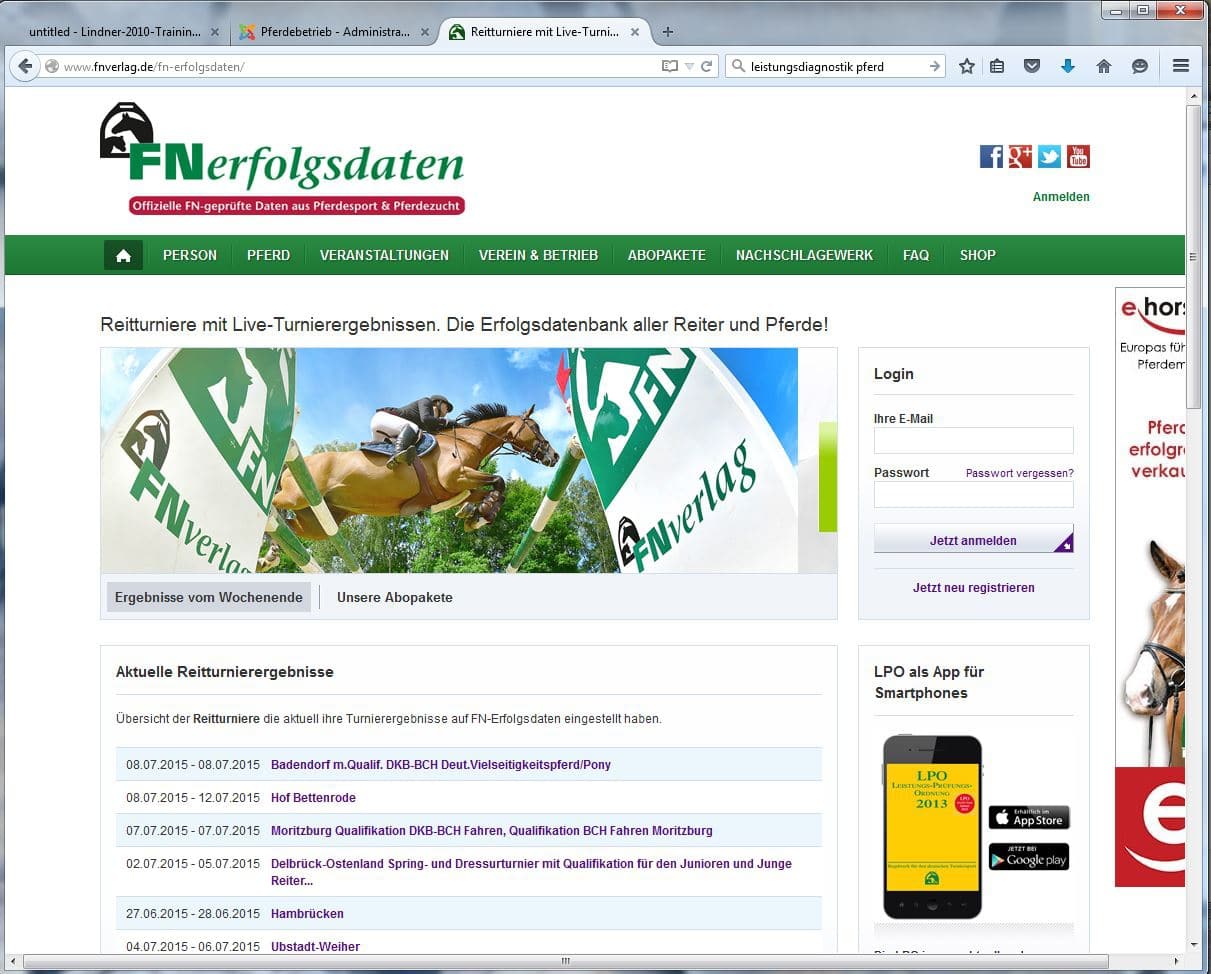Click the Ihre E-Mail input field
Screen dimensions: 1211x974
(973, 441)
